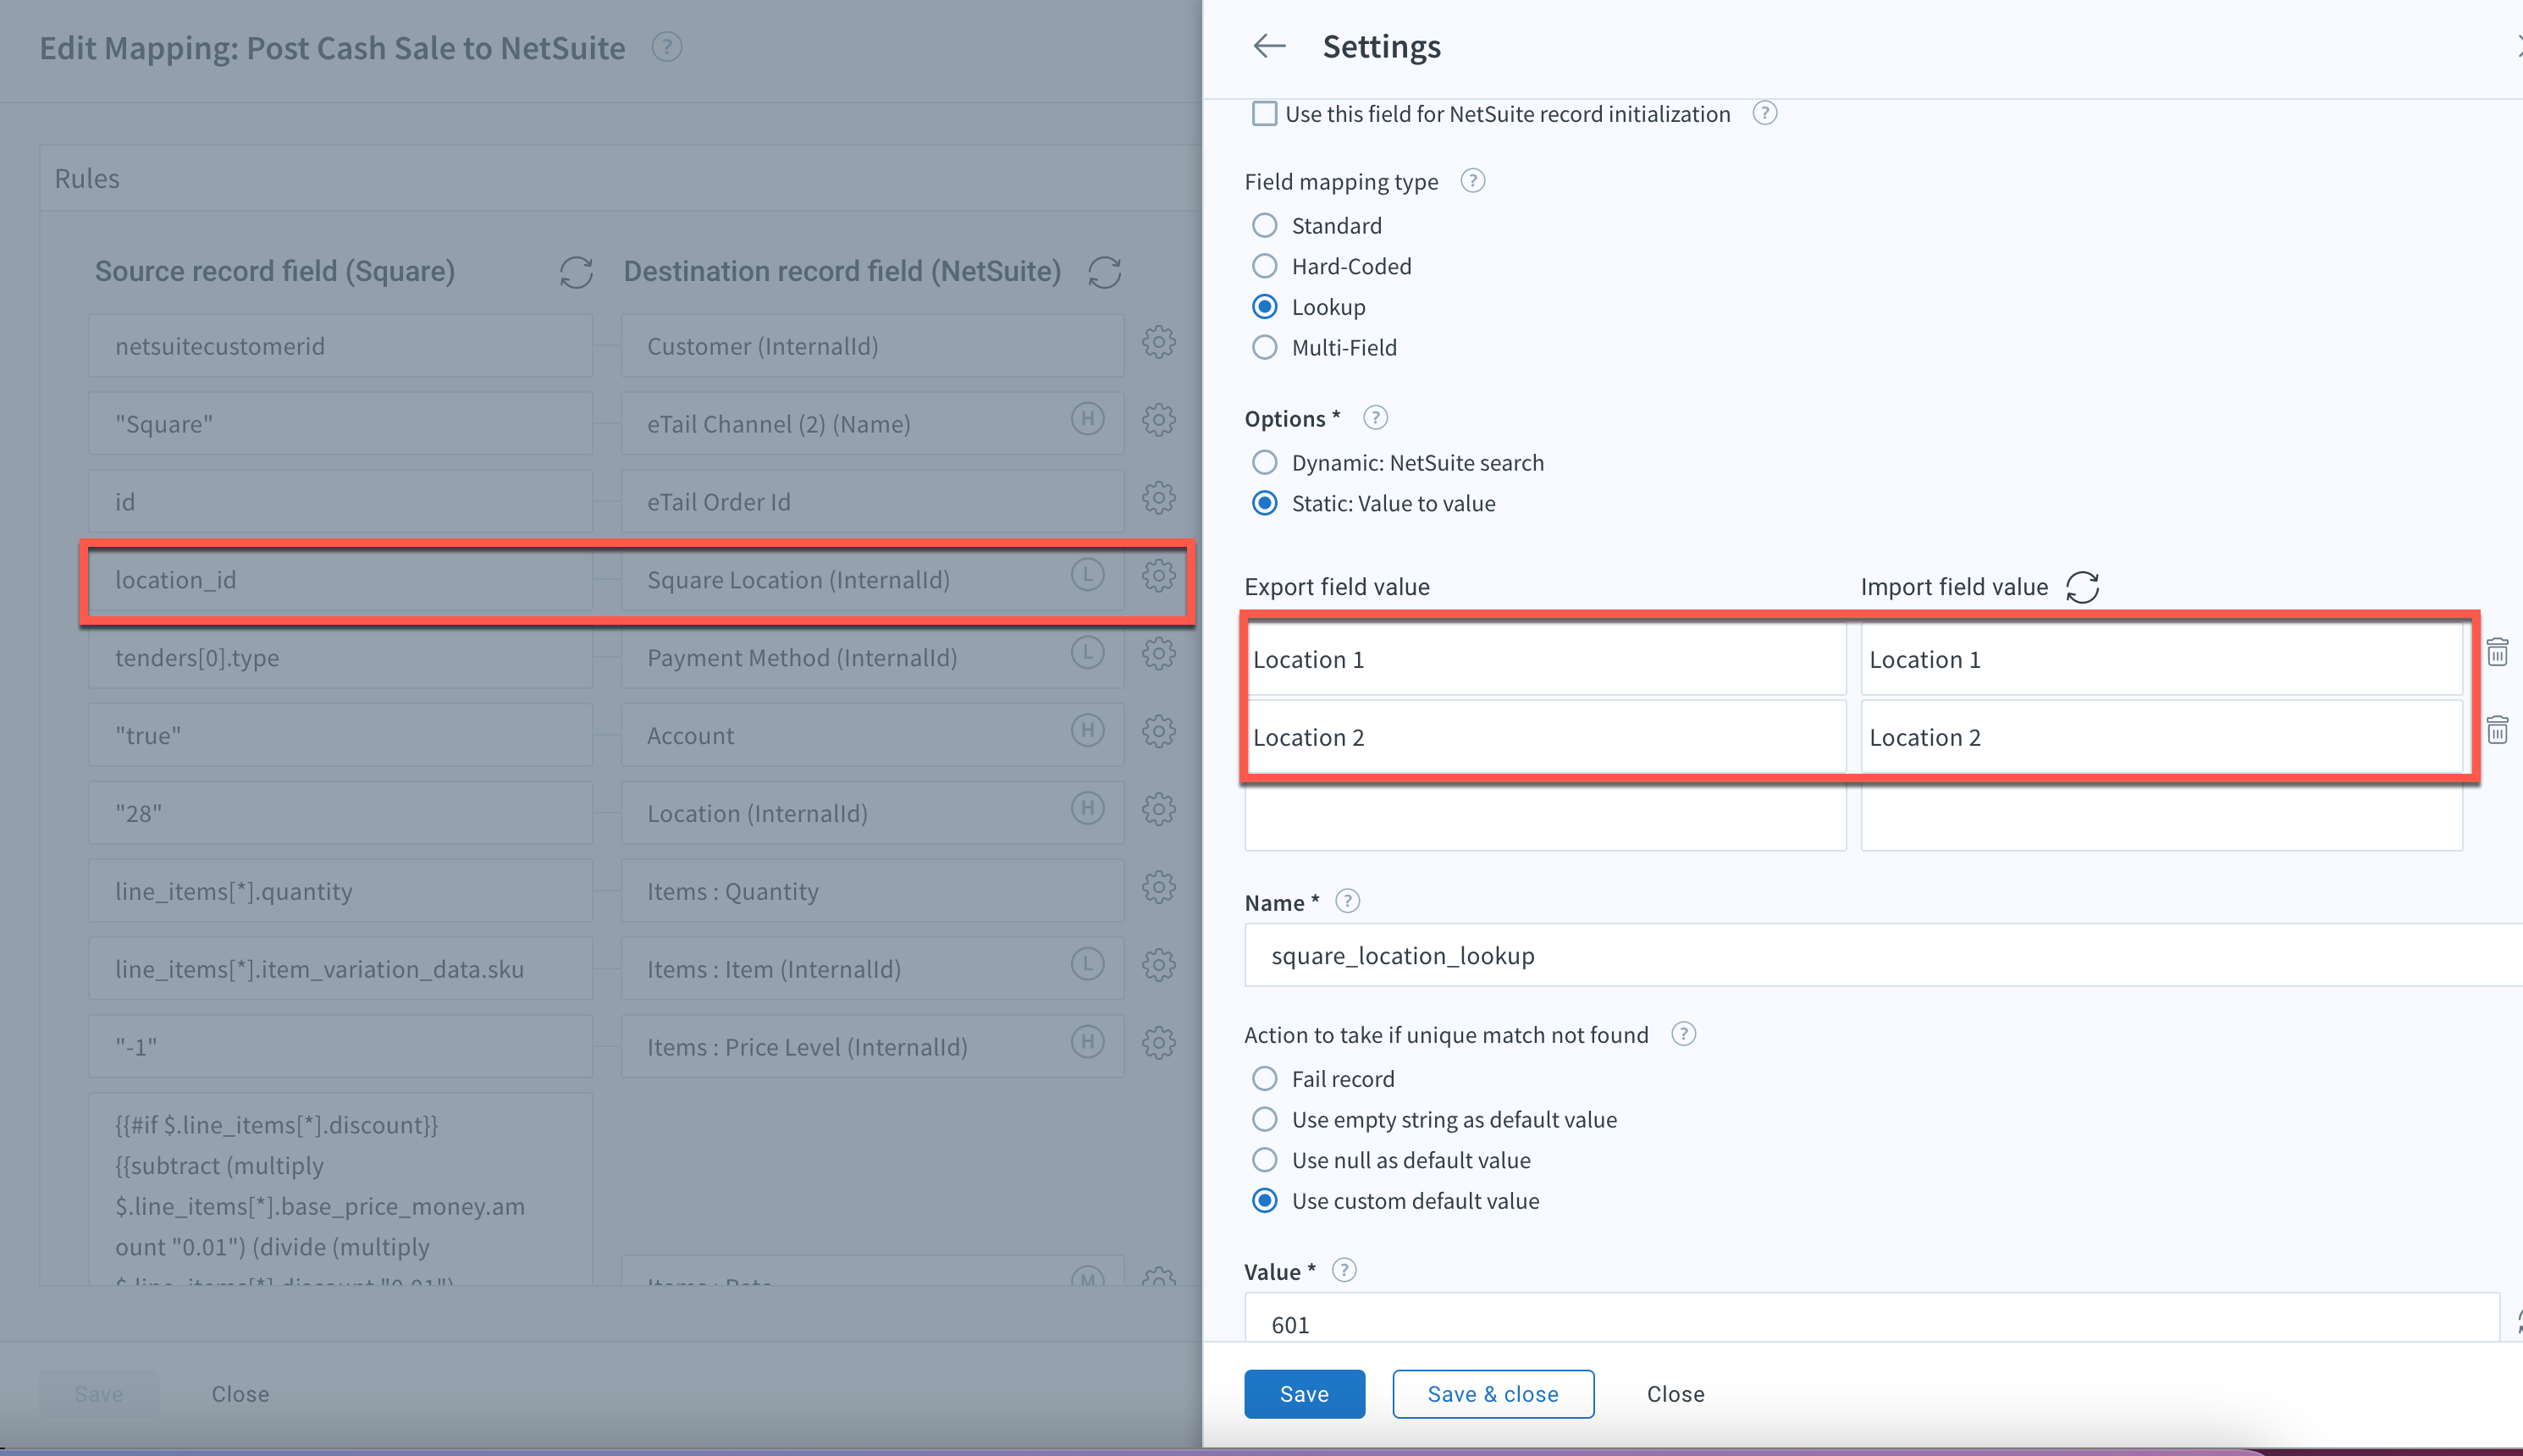Image resolution: width=2523 pixels, height=1456 pixels.
Task: Delete the Location 2 mapping row
Action: pos(2497,729)
